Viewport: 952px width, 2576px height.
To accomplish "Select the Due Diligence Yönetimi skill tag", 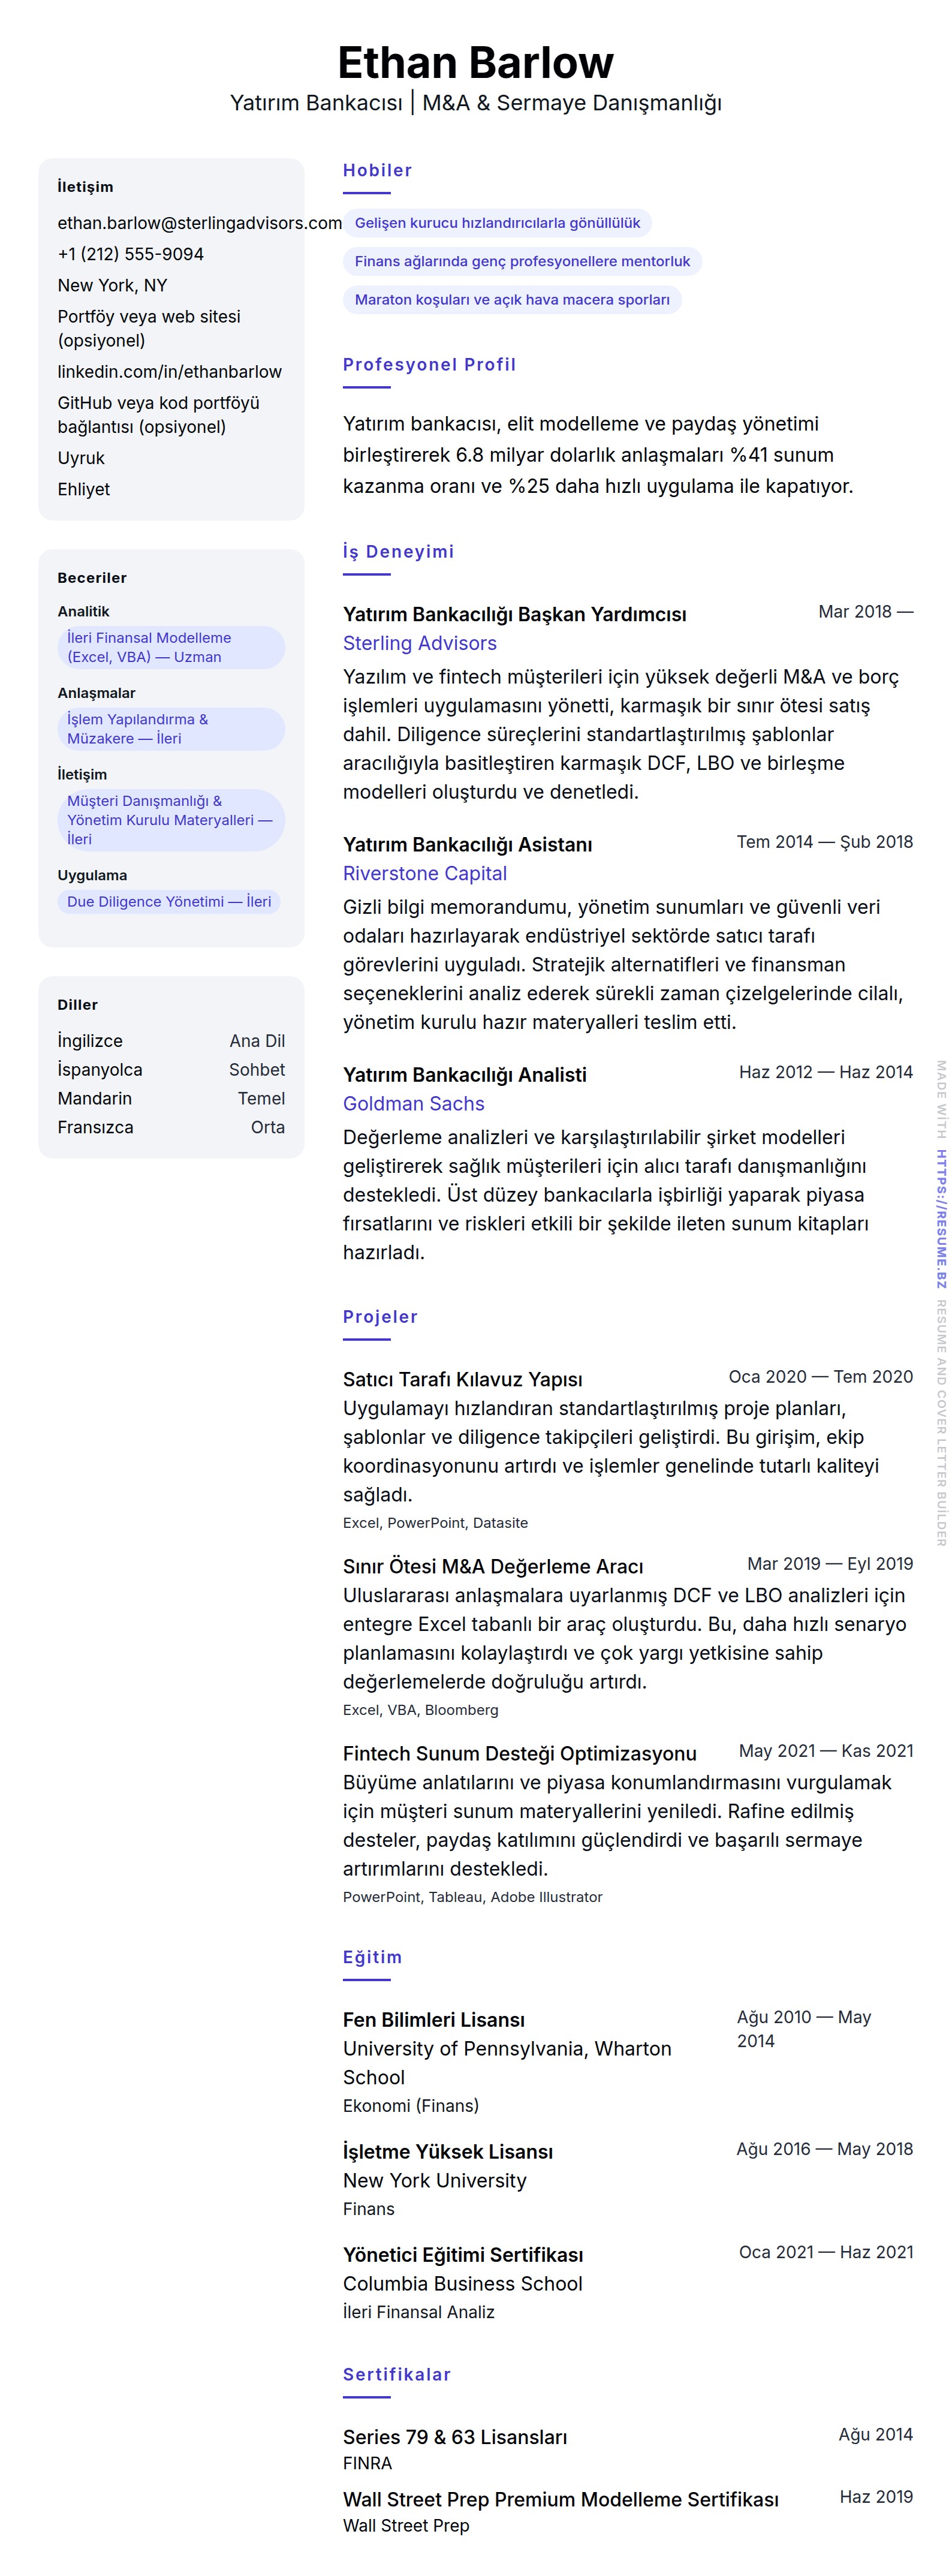I will [x=168, y=901].
